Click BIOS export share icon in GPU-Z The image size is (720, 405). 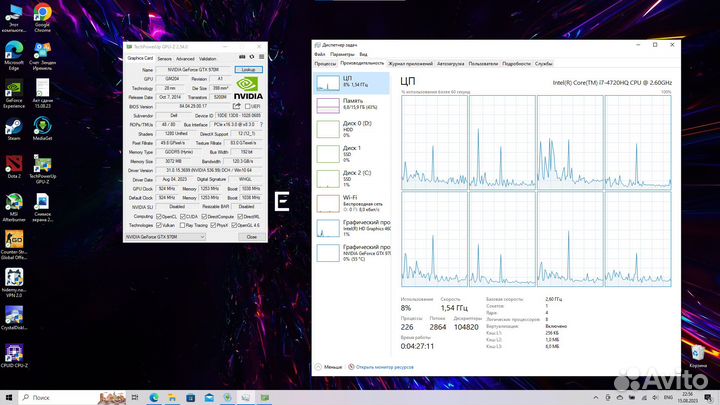[x=236, y=106]
